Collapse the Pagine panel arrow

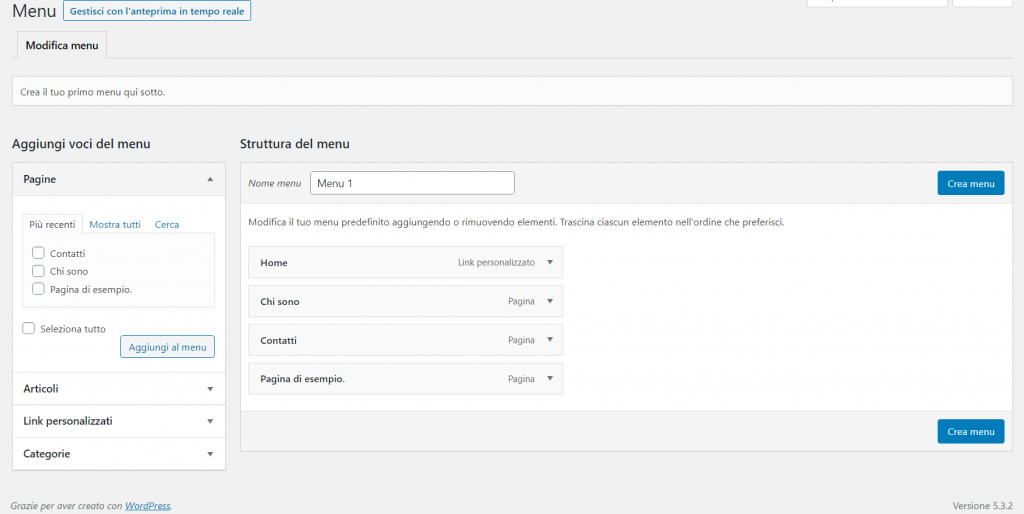pos(210,179)
